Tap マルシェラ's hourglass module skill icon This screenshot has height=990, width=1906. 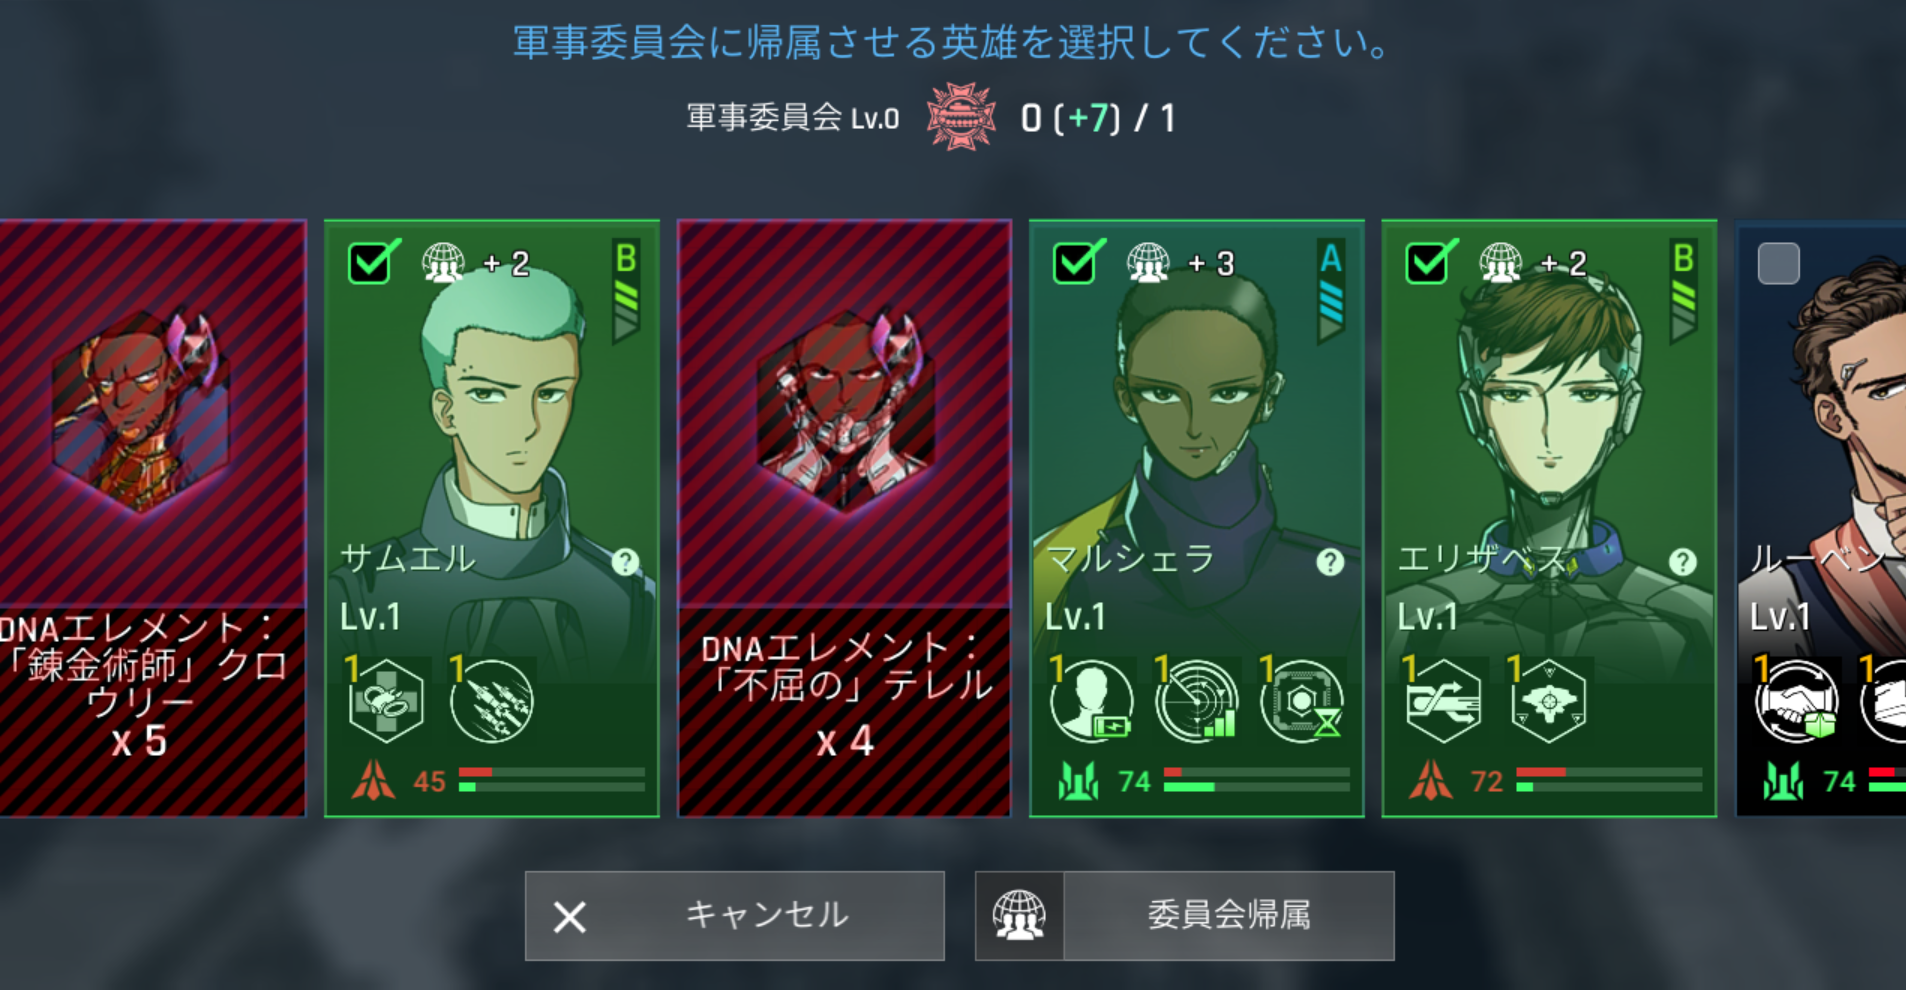(x=1302, y=701)
